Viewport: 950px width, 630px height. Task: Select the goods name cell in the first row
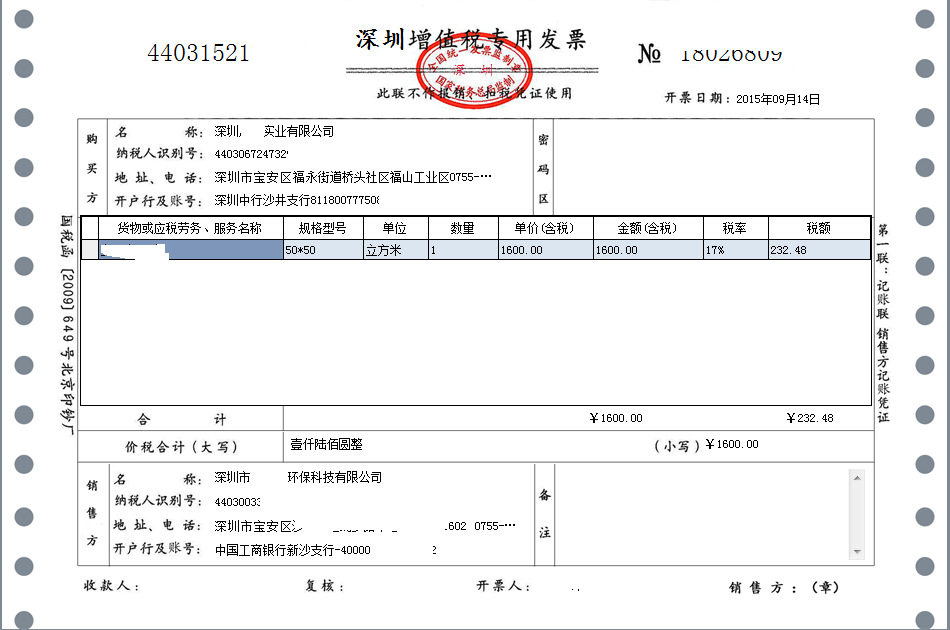click(x=191, y=250)
